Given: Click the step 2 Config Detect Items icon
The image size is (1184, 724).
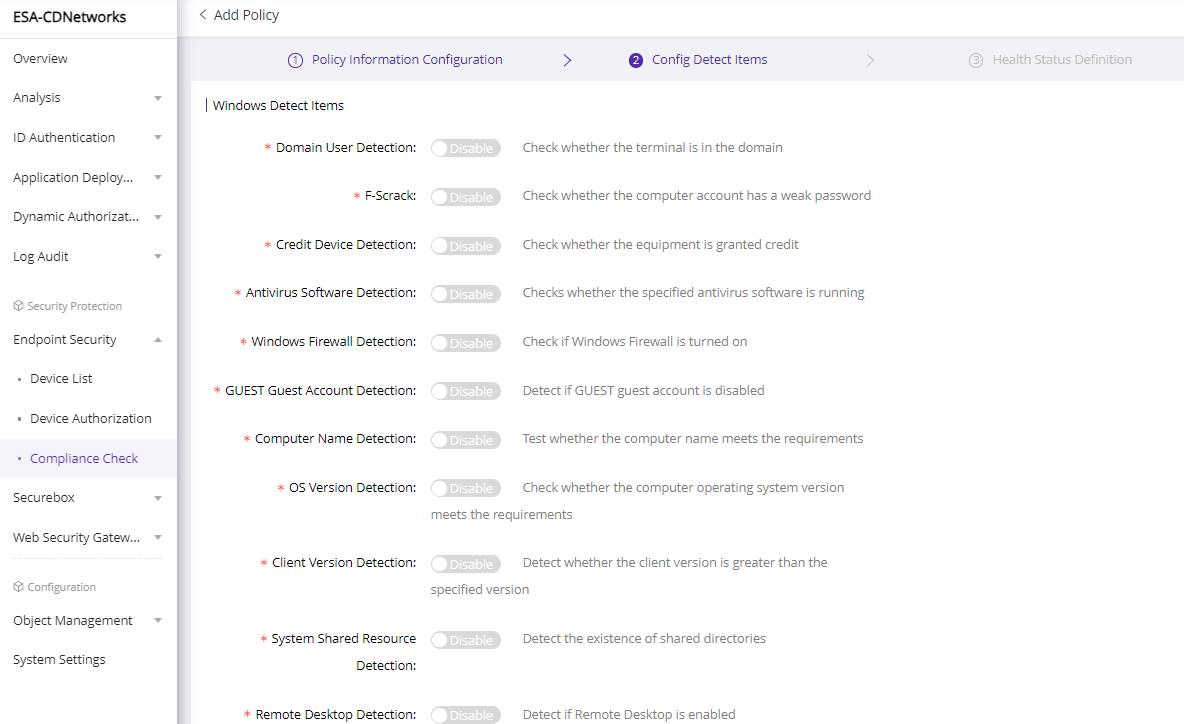Looking at the screenshot, I should click(636, 60).
